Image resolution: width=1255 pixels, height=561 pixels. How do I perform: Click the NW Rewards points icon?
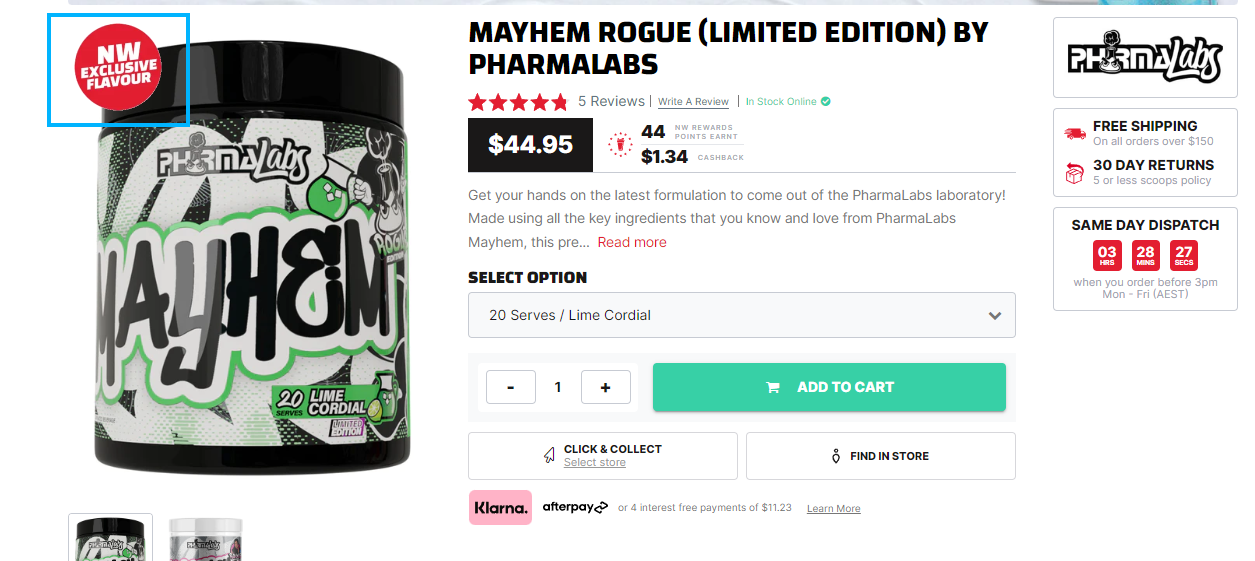(x=620, y=145)
